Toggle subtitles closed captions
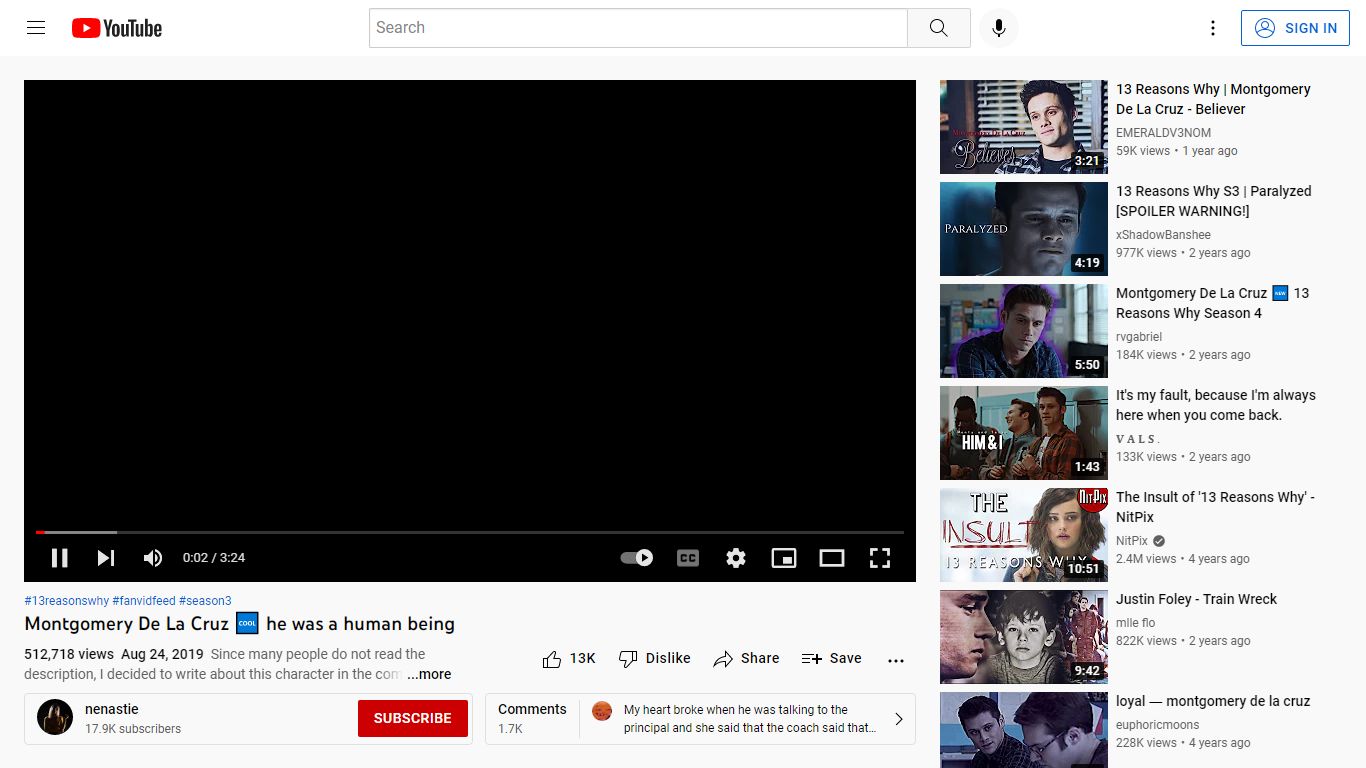This screenshot has height=768, width=1366. click(x=688, y=558)
